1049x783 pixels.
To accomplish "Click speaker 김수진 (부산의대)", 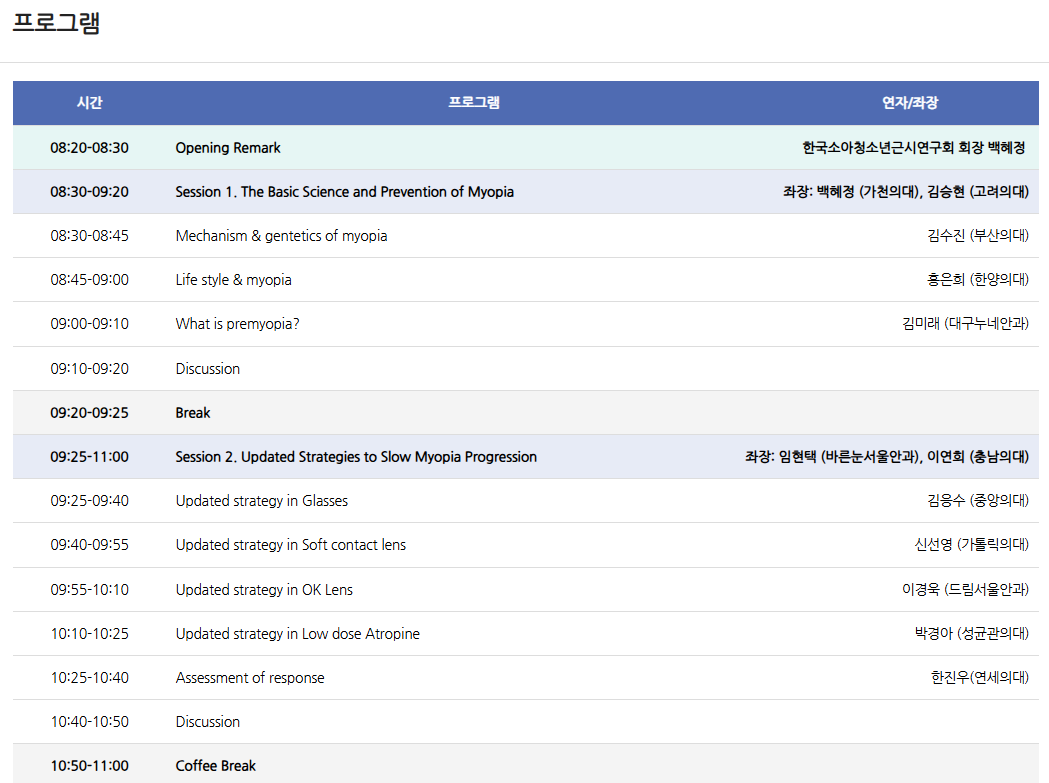I will [x=977, y=236].
